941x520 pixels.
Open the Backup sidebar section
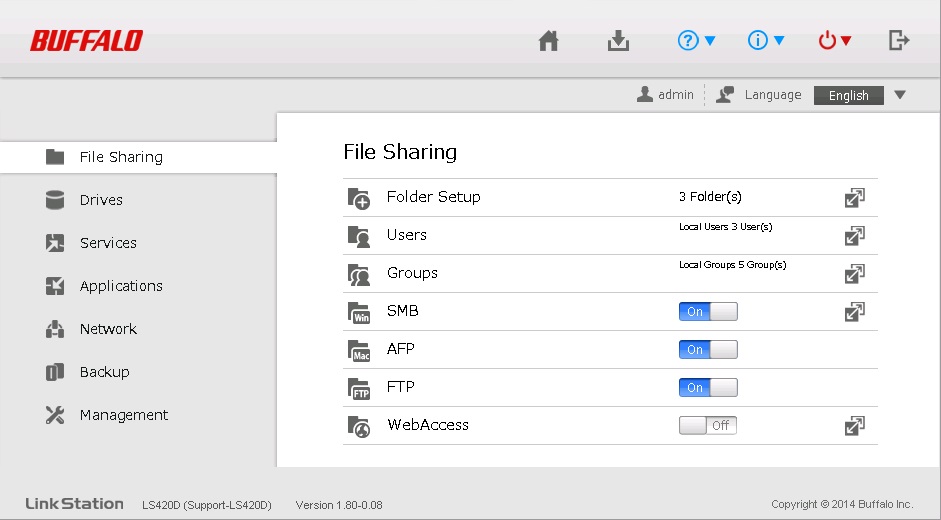coord(104,372)
